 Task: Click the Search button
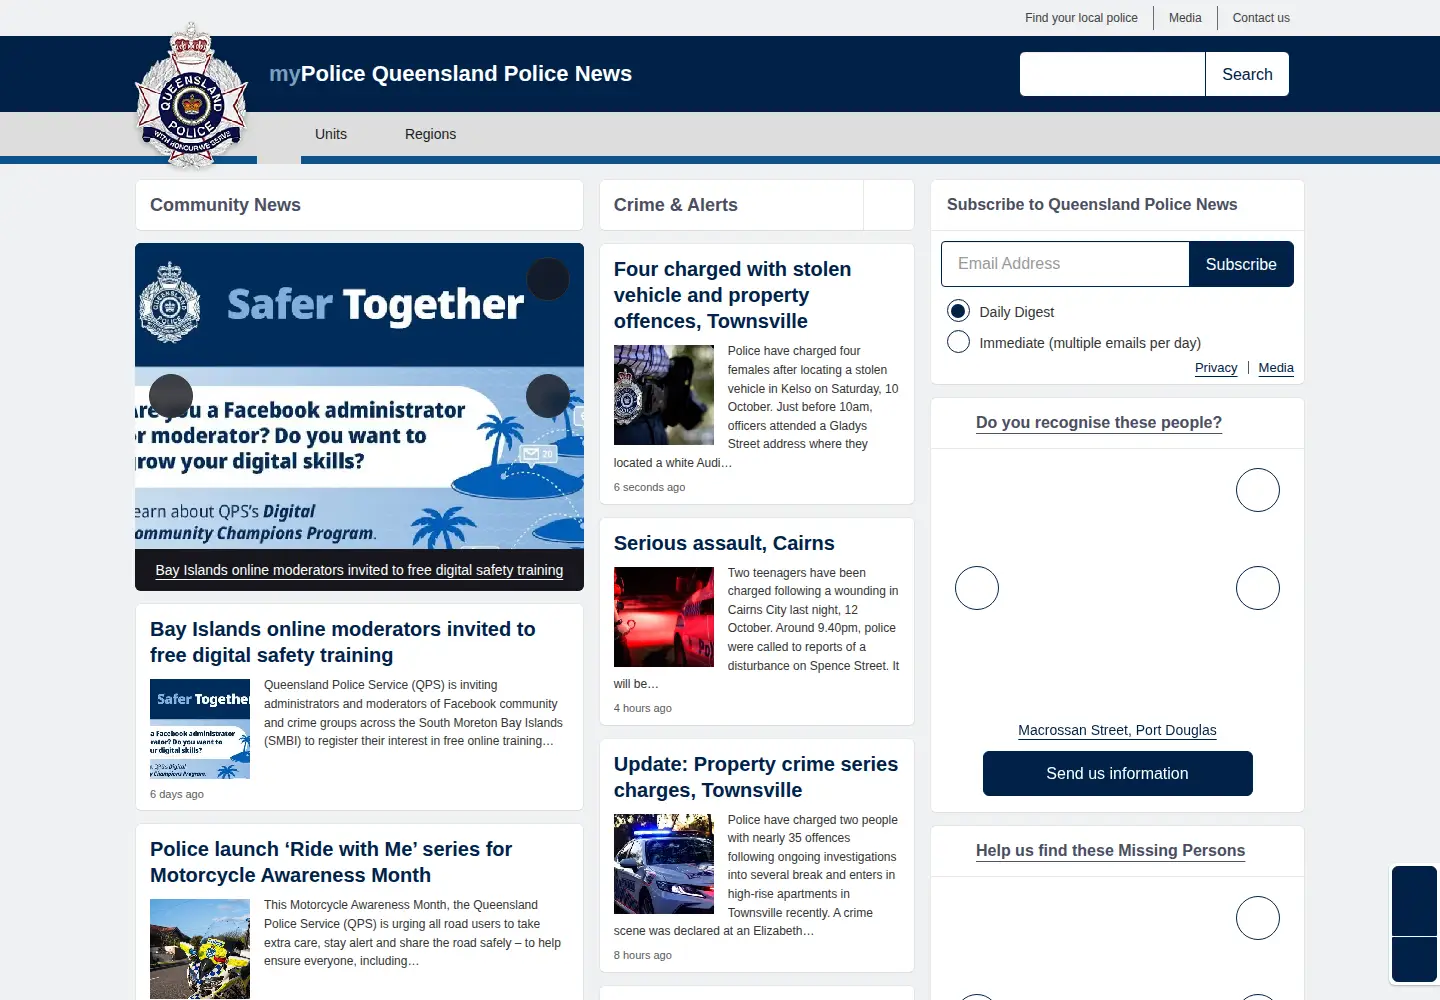pyautogui.click(x=1247, y=74)
